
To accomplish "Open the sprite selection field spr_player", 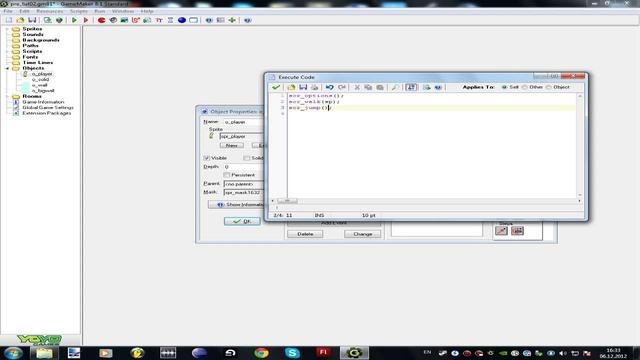I will coord(242,136).
